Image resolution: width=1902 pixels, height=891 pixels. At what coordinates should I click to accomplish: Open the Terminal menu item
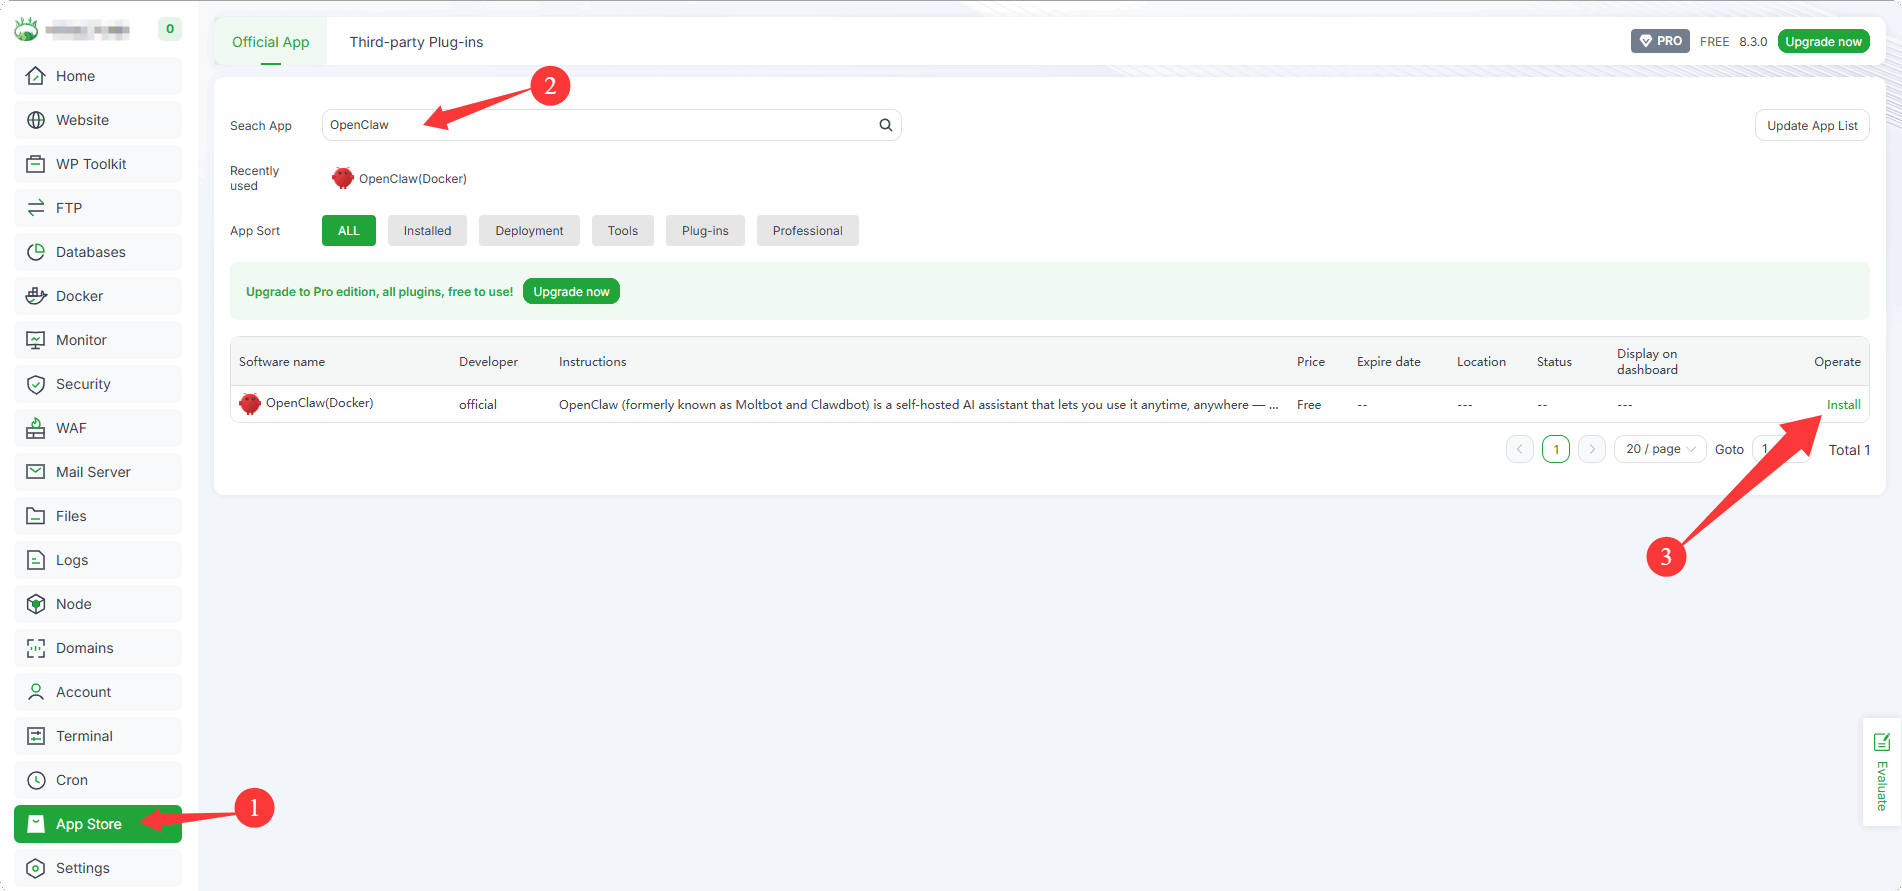pyautogui.click(x=98, y=736)
